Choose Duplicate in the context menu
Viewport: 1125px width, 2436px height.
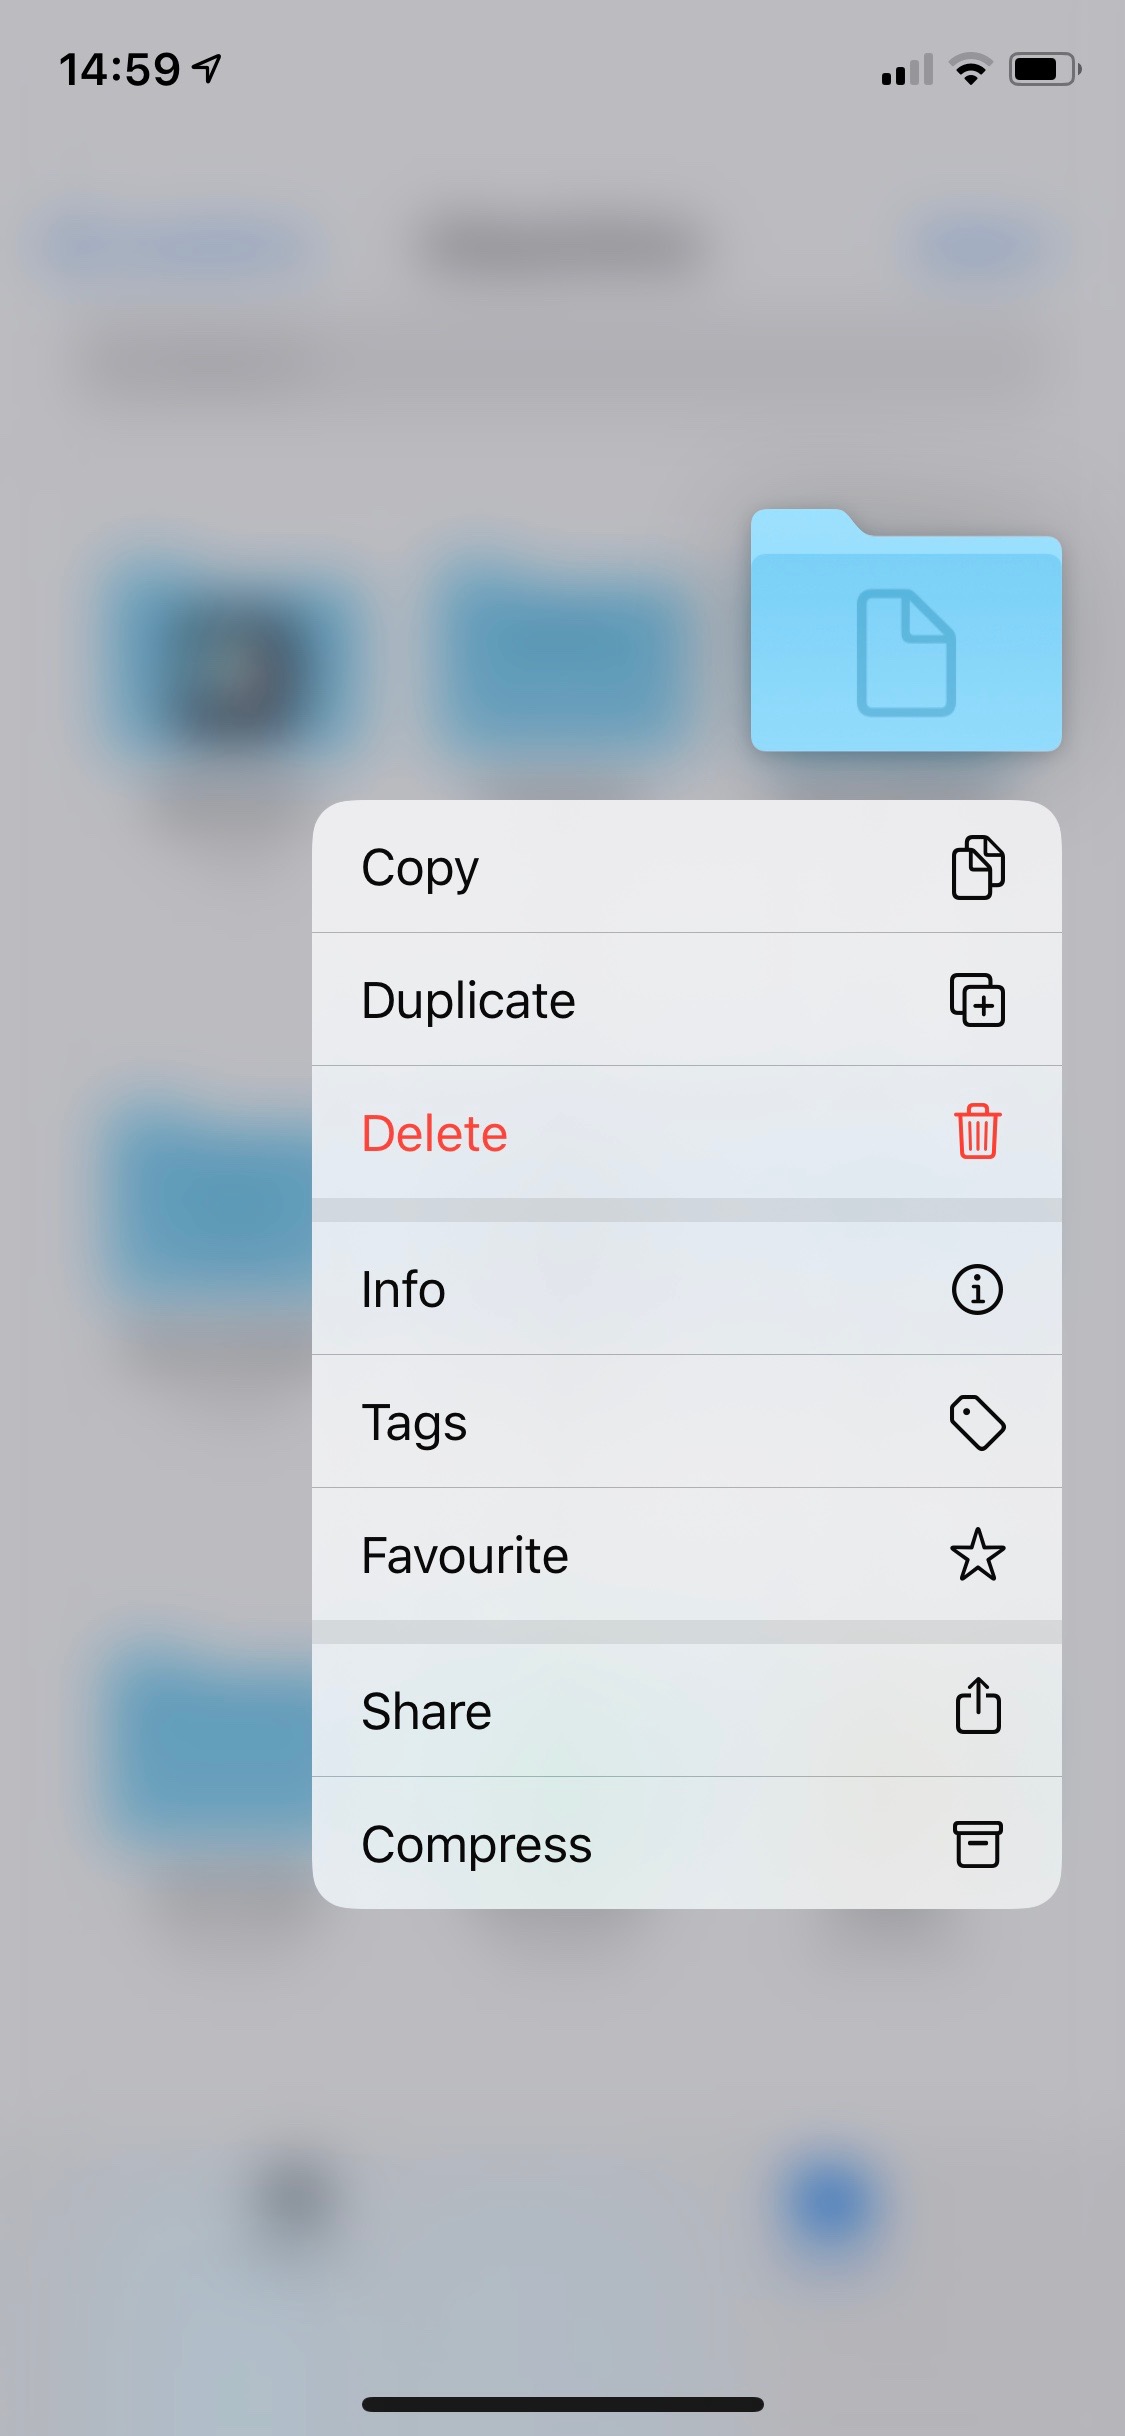pyautogui.click(x=687, y=1000)
